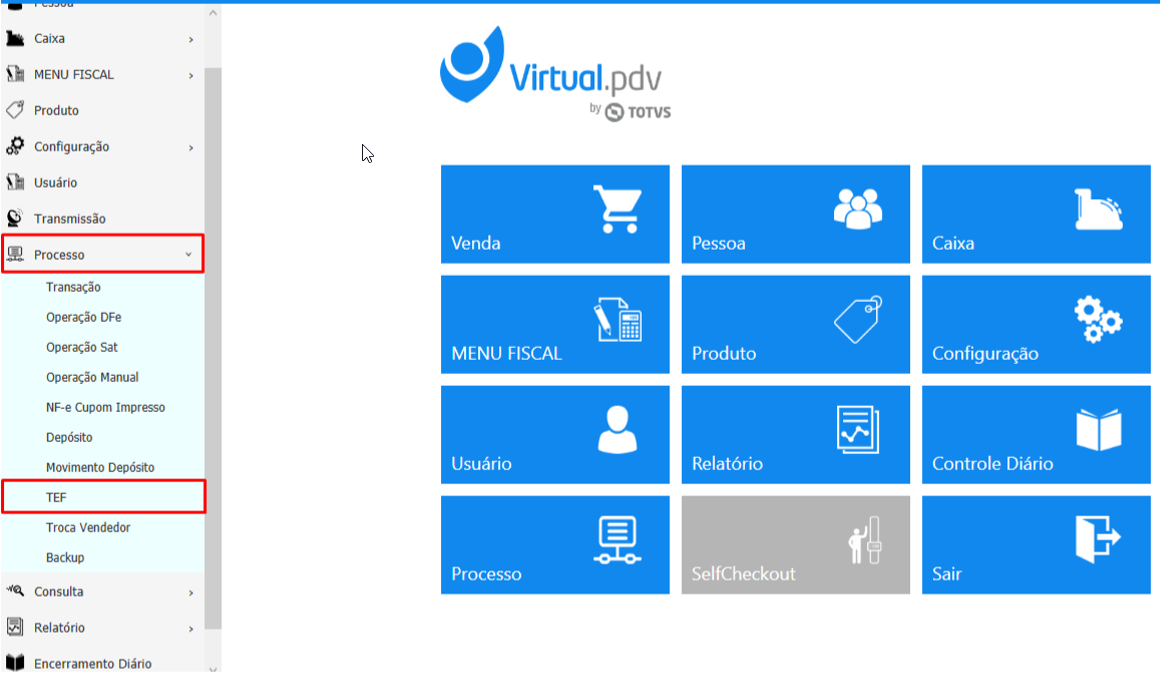1164x679 pixels.
Task: Expand the Consulta submenu arrow
Action: tap(191, 593)
